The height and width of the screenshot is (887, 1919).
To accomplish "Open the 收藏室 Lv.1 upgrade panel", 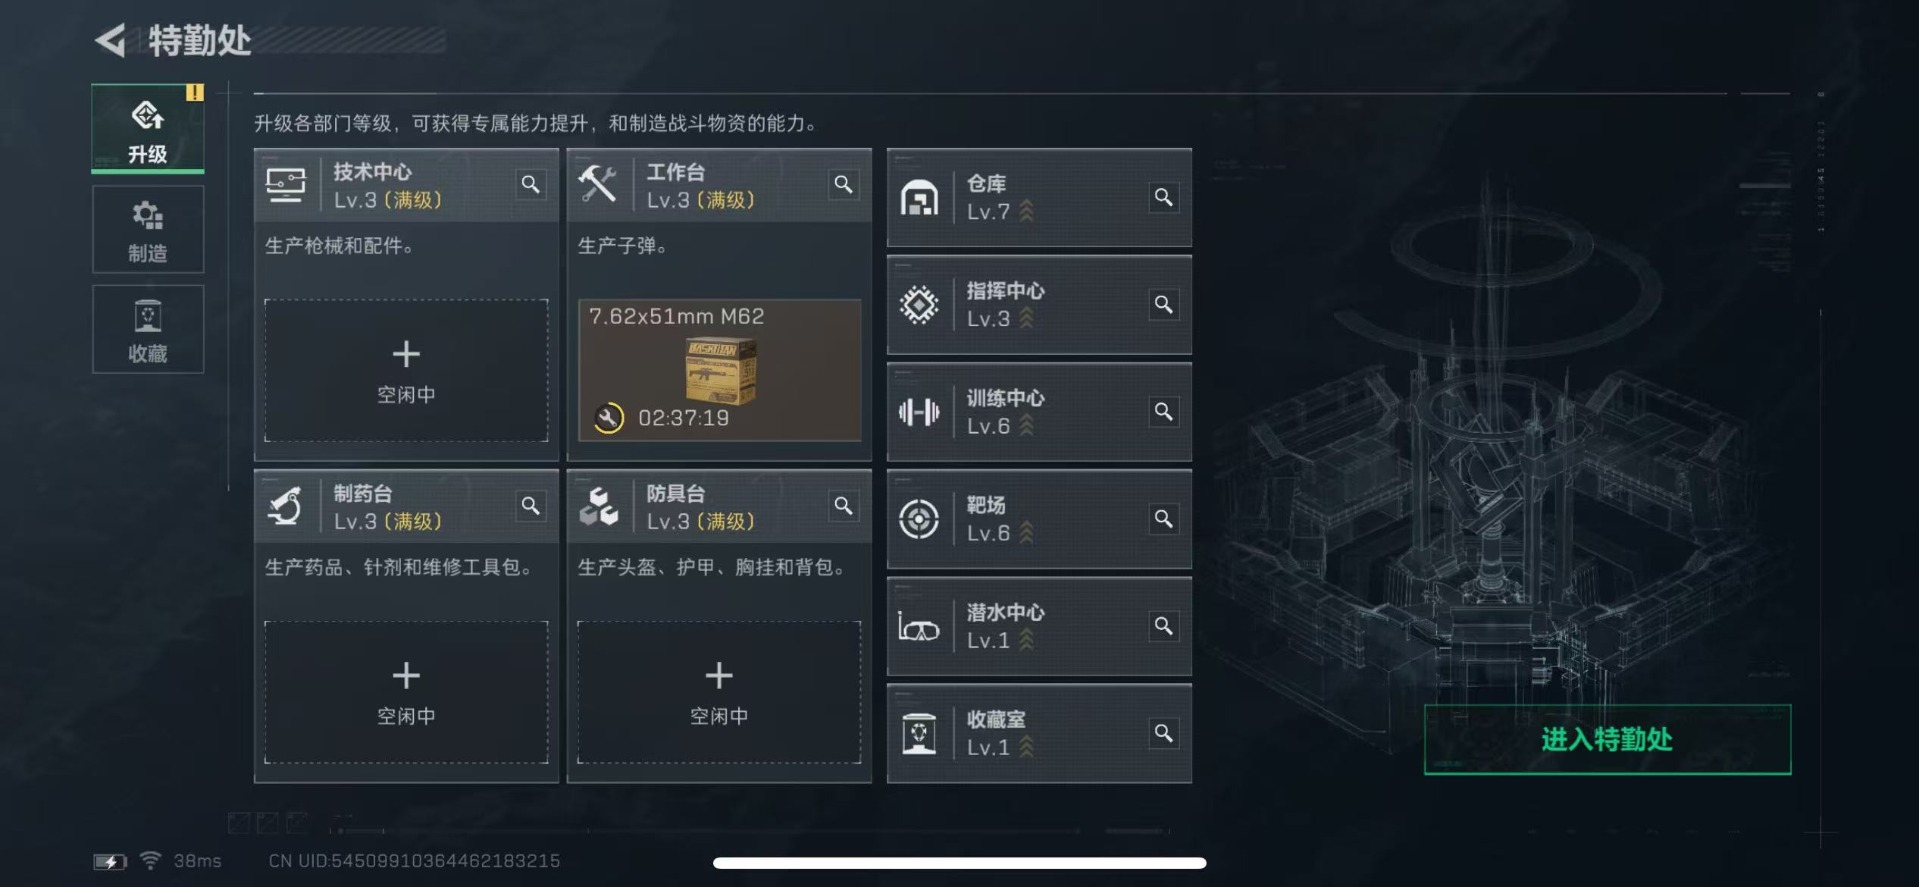I will pos(1039,733).
